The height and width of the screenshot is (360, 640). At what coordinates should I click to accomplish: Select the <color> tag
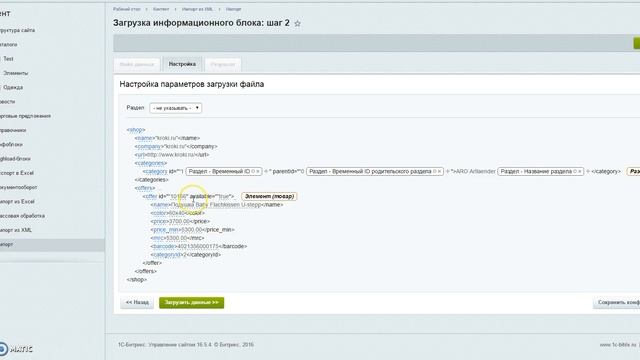160,213
